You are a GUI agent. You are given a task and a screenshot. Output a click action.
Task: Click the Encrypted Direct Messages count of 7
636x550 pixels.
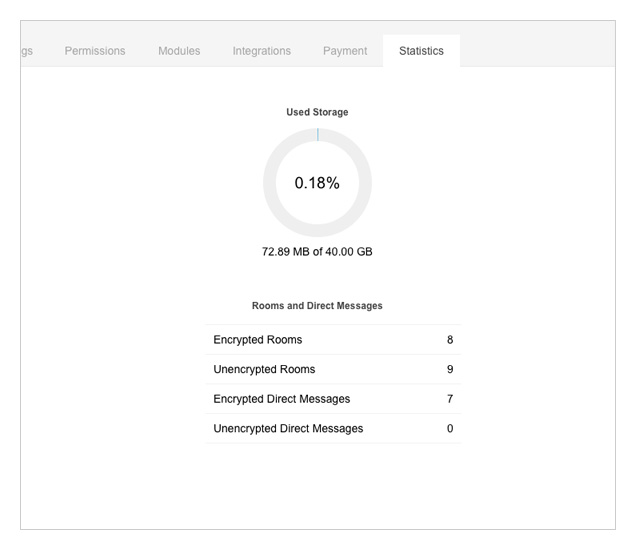(450, 399)
